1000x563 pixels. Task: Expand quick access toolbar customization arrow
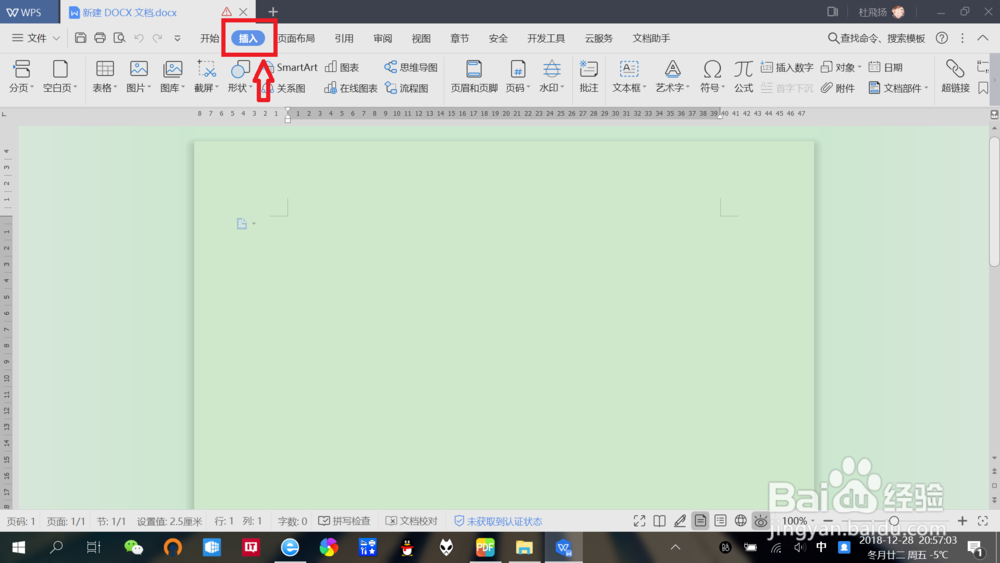coord(177,38)
